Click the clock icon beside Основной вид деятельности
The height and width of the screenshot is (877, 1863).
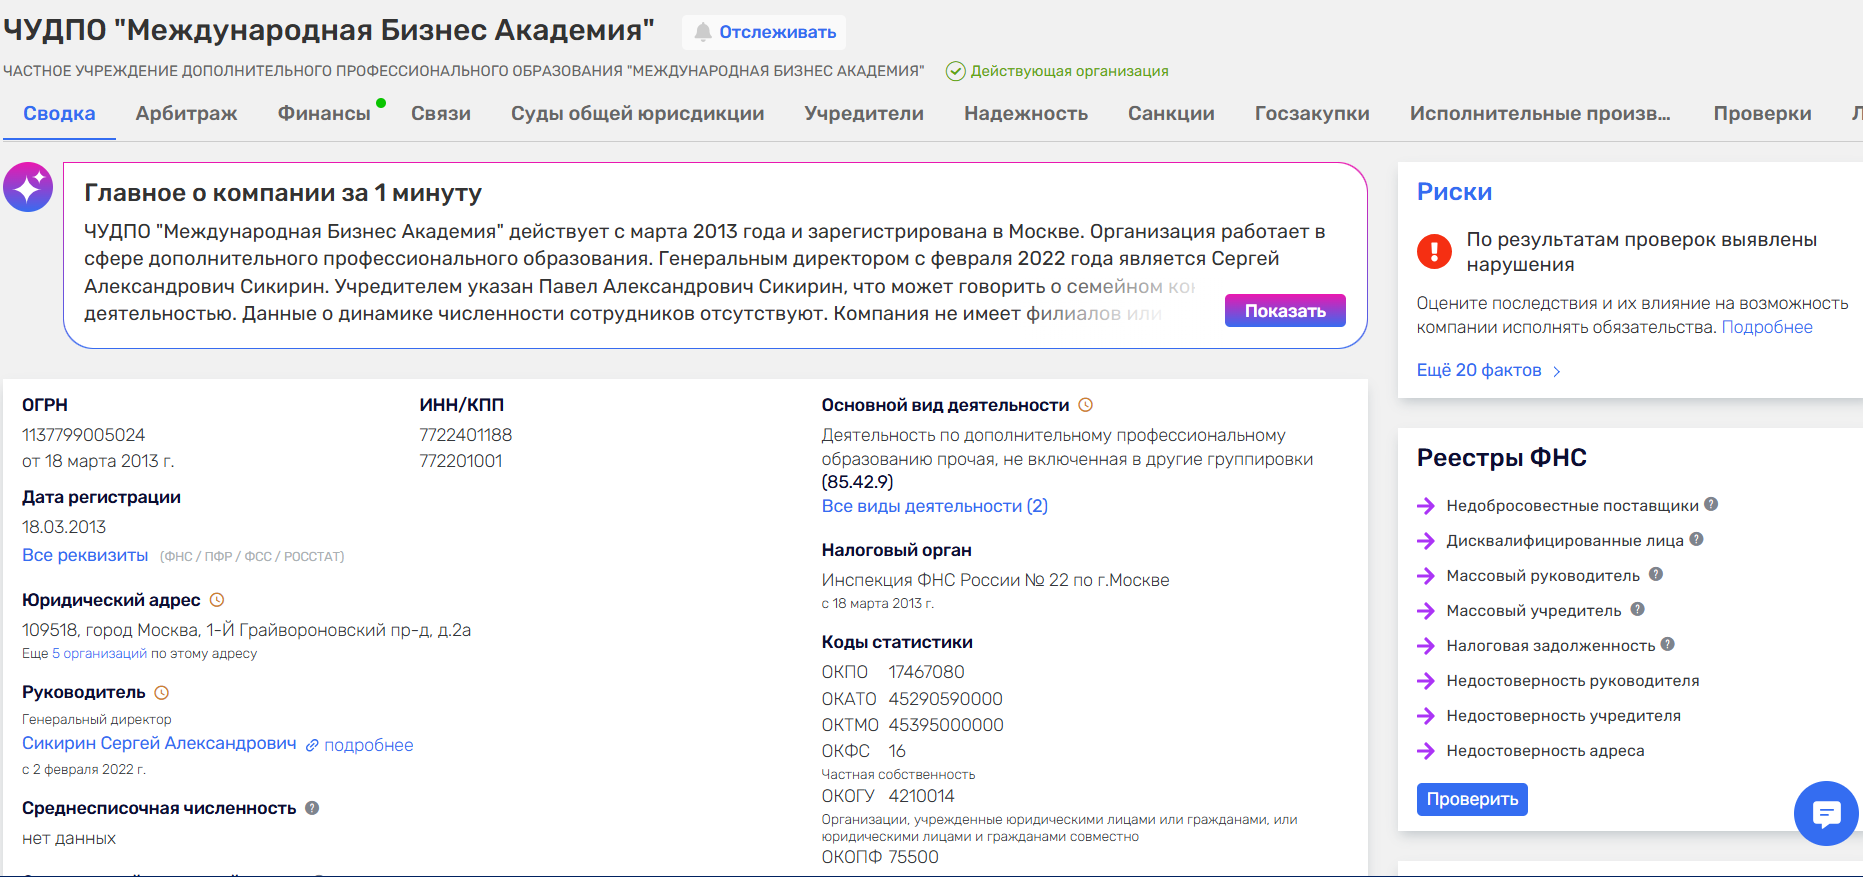point(1085,405)
